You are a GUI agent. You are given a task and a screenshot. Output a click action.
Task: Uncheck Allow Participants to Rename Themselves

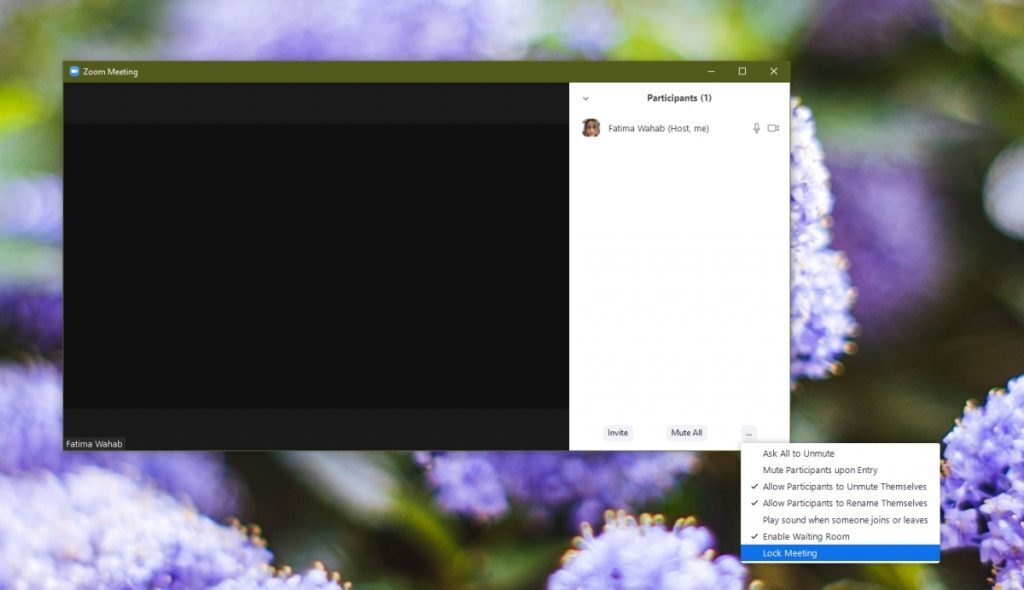[x=844, y=503]
